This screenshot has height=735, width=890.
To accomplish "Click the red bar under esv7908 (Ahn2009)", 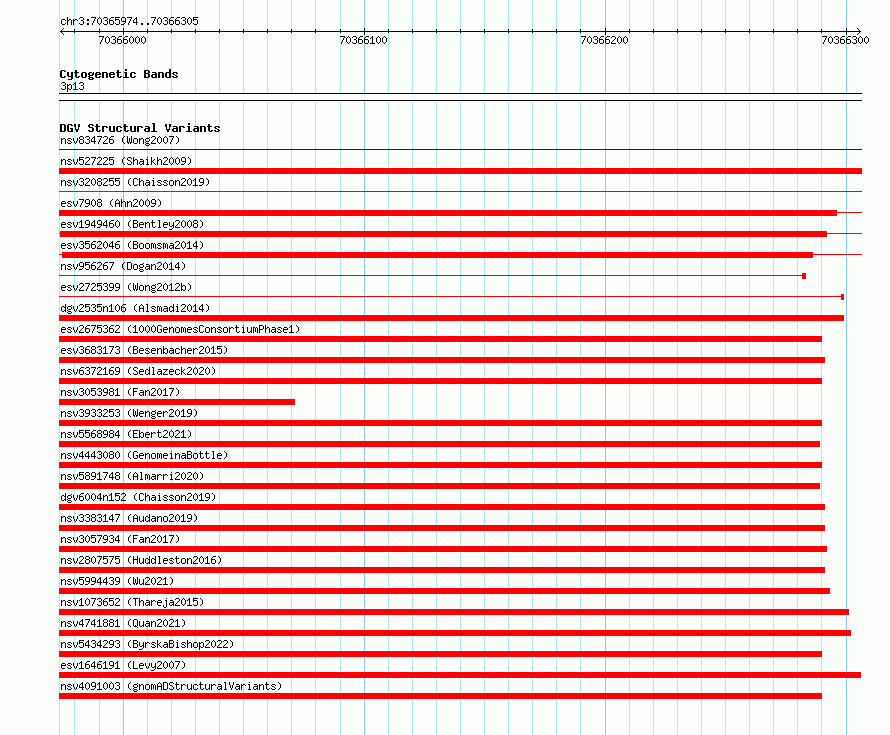I will coord(448,213).
